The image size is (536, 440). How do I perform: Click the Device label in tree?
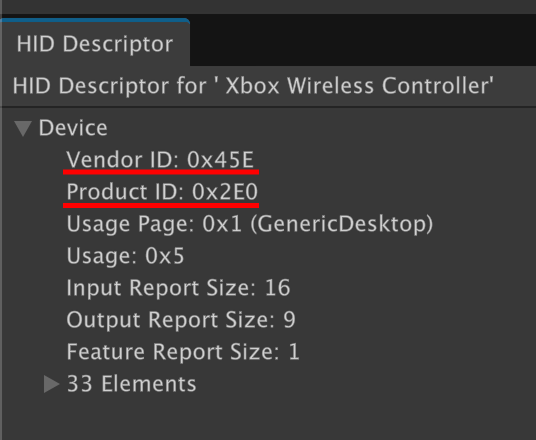coord(73,128)
